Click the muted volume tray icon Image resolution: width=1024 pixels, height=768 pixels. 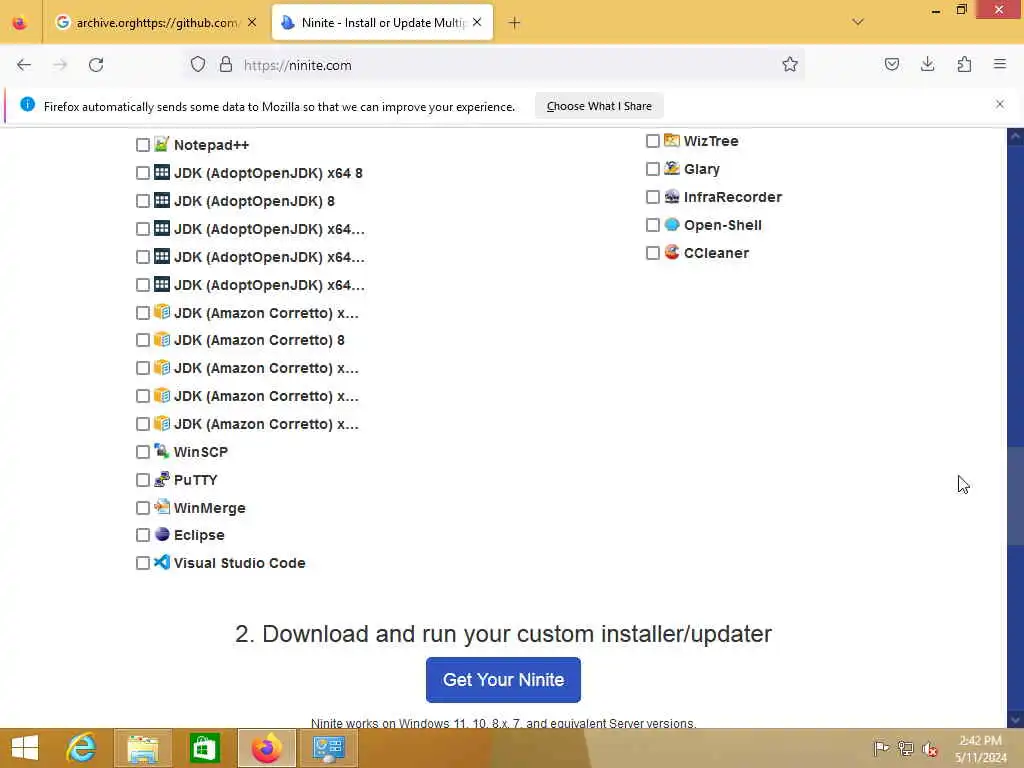[x=929, y=748]
